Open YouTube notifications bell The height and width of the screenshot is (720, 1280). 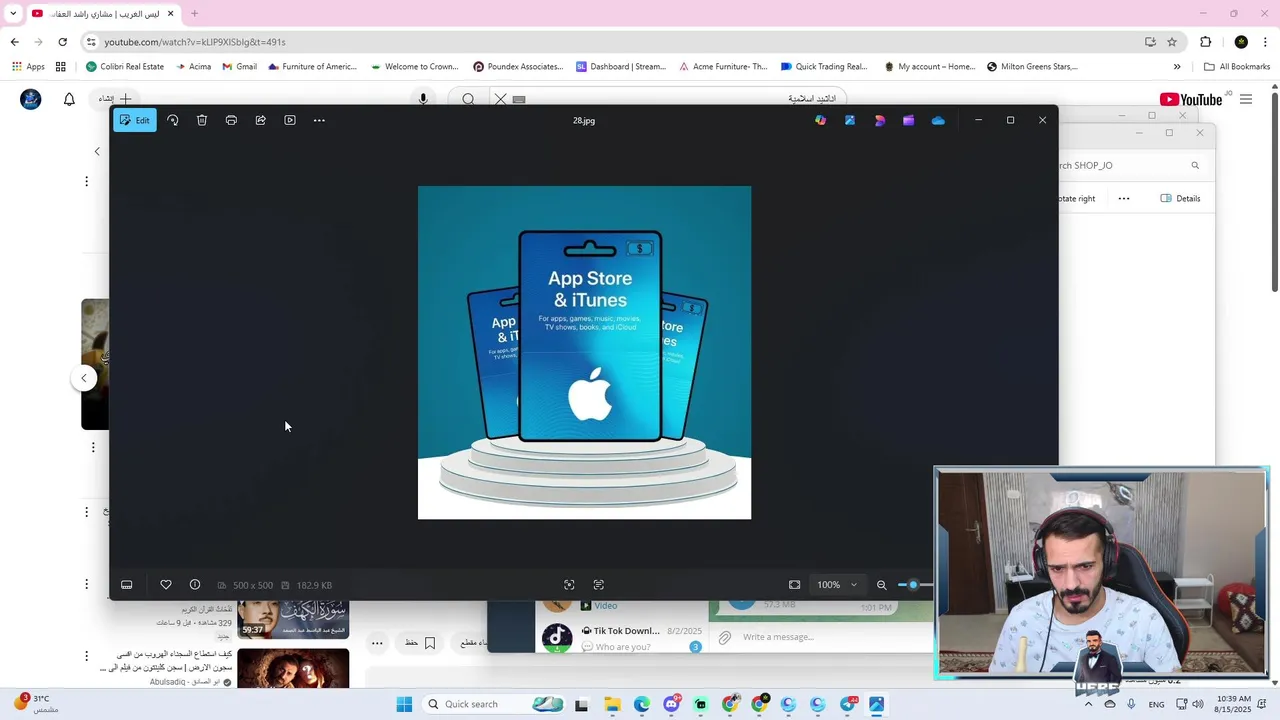69,99
